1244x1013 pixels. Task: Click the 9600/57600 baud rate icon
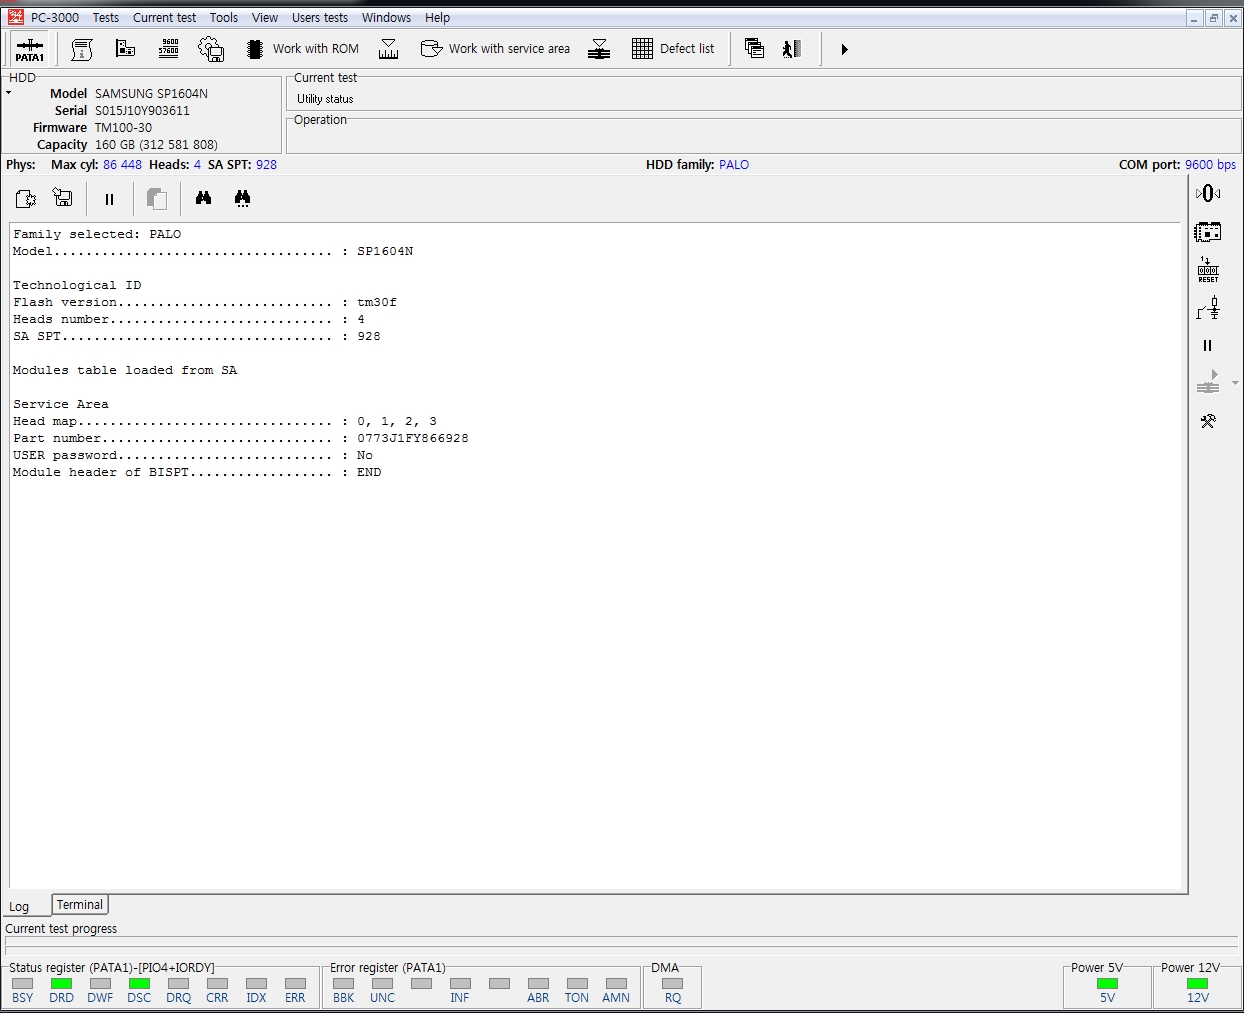169,49
